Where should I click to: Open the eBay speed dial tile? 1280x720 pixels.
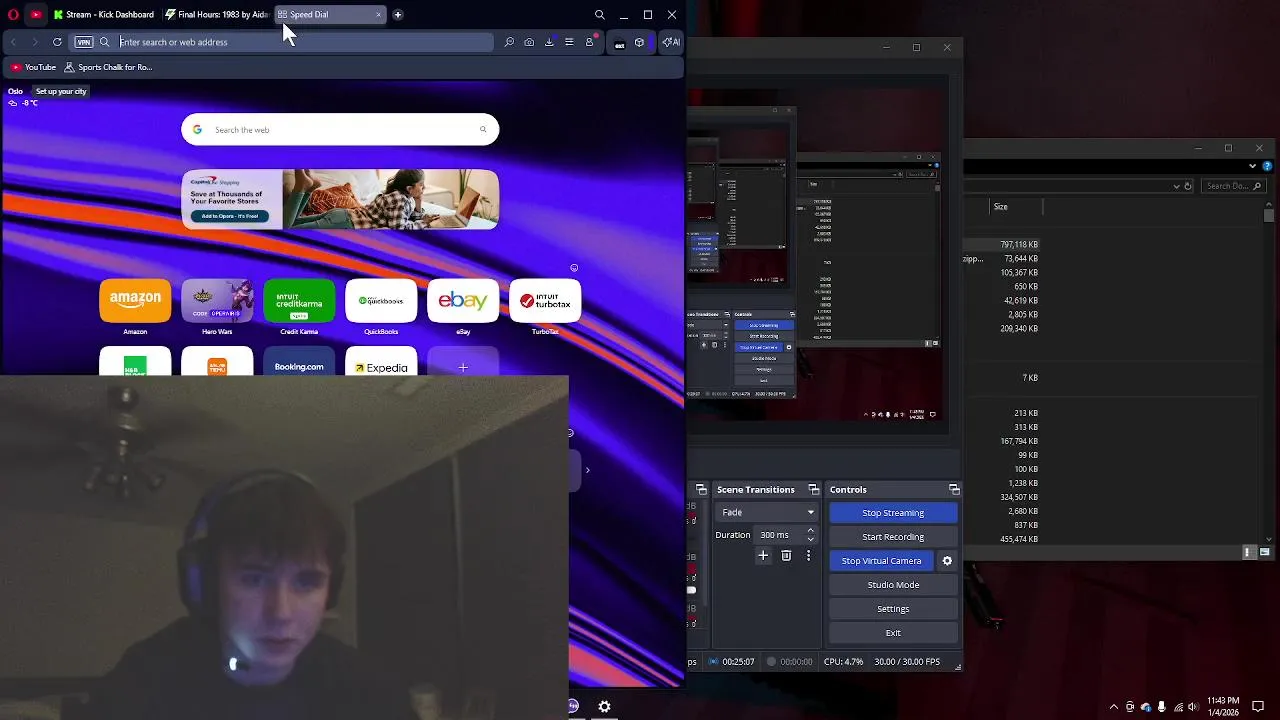click(x=463, y=301)
